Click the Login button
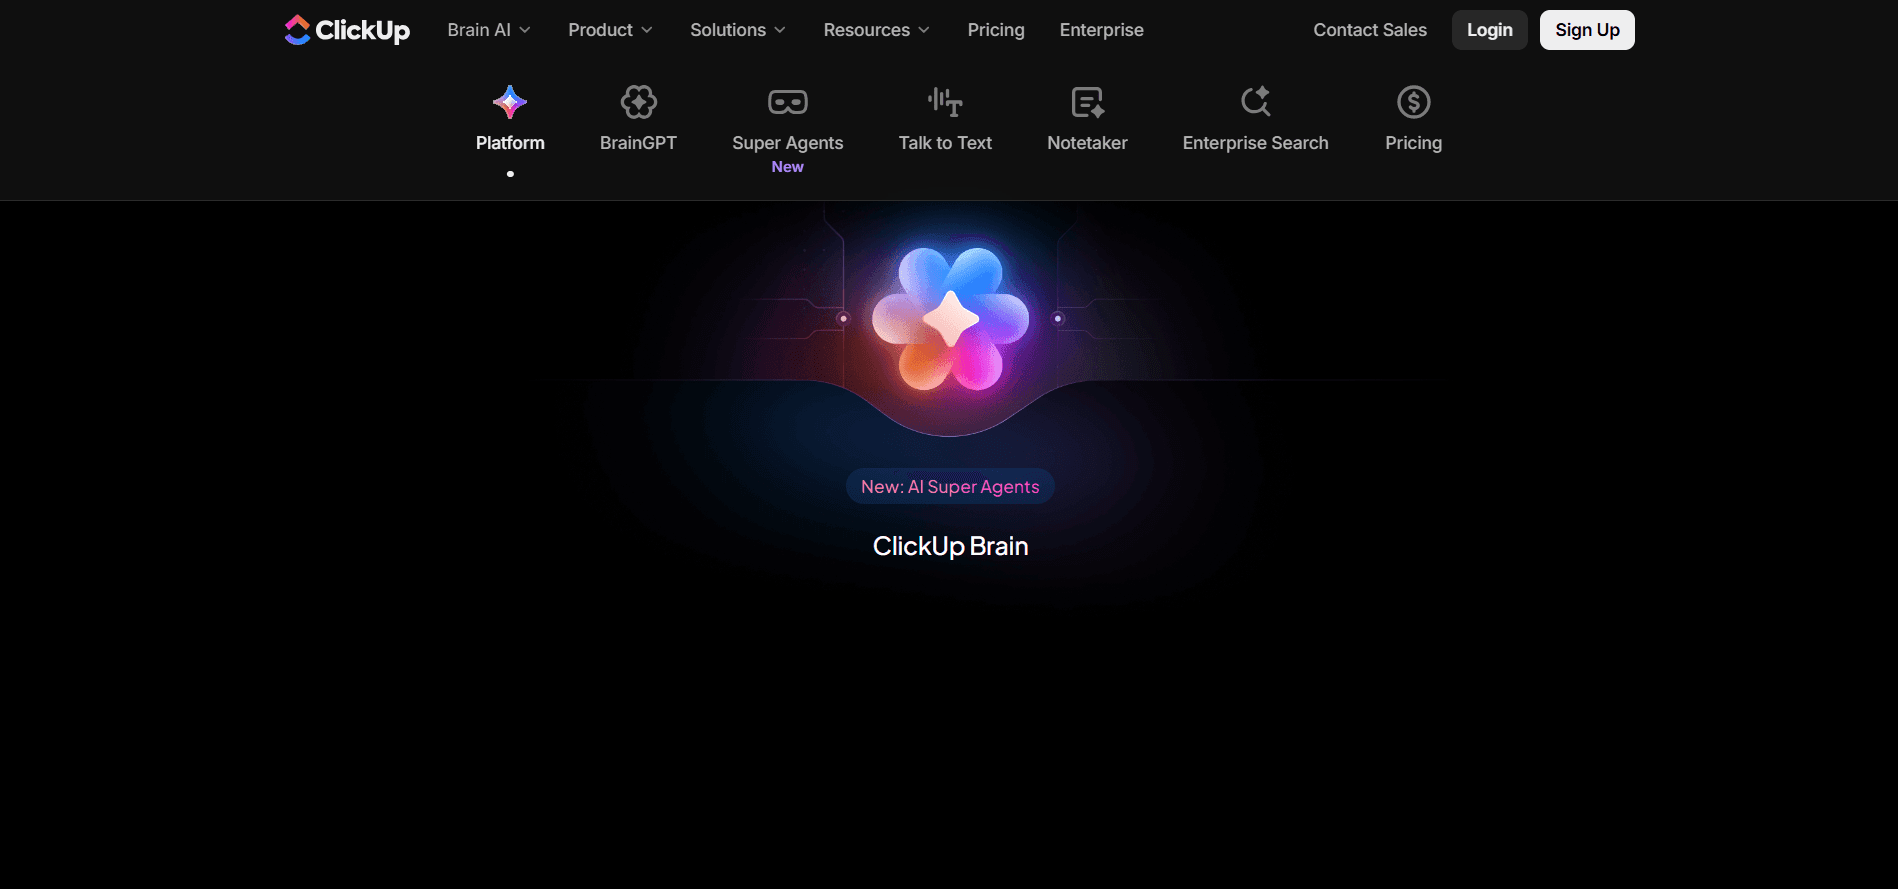The height and width of the screenshot is (889, 1898). coord(1490,30)
